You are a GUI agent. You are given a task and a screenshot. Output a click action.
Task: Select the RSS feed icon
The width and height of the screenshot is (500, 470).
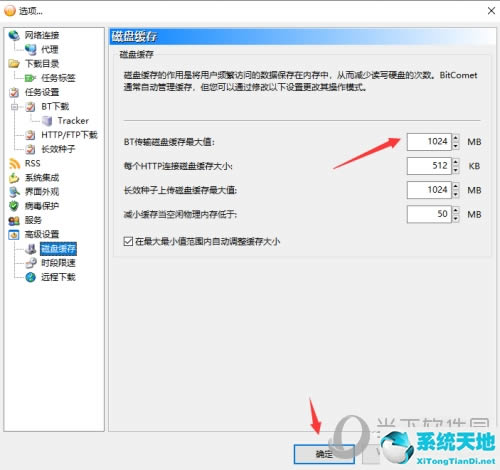14,163
